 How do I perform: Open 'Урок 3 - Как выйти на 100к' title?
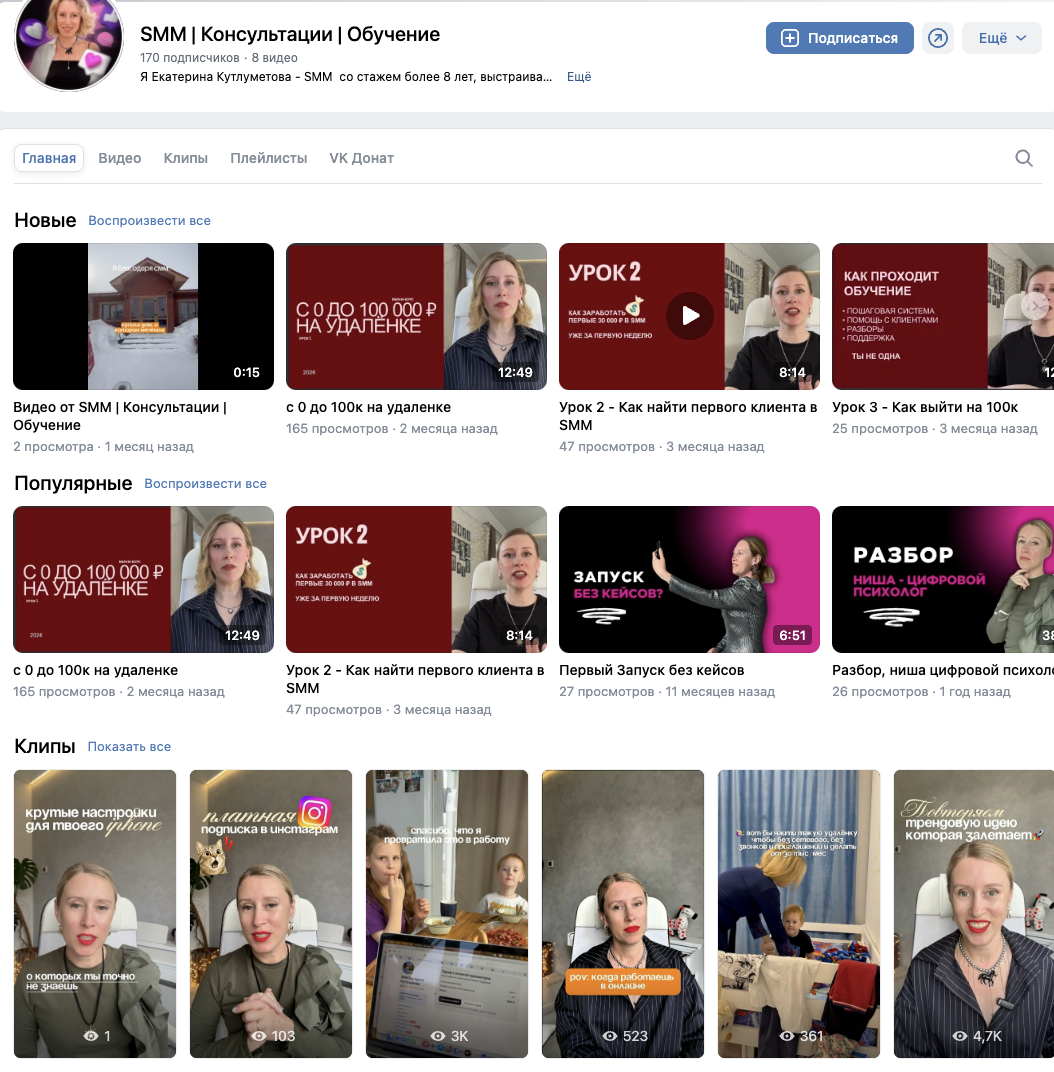(925, 407)
